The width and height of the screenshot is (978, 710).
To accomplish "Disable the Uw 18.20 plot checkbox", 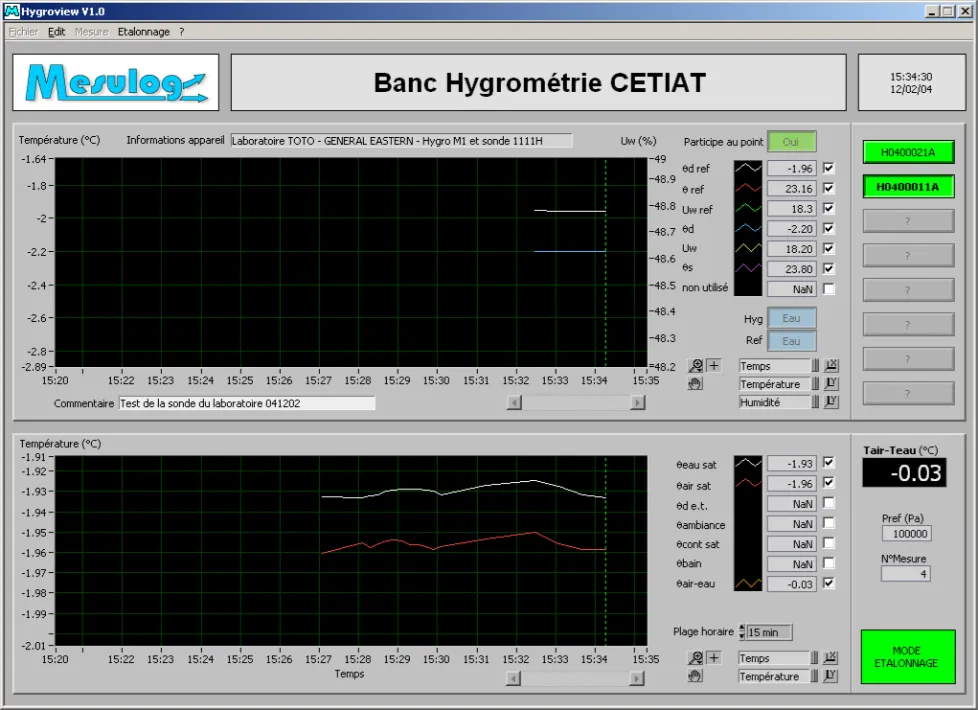I will 829,248.
